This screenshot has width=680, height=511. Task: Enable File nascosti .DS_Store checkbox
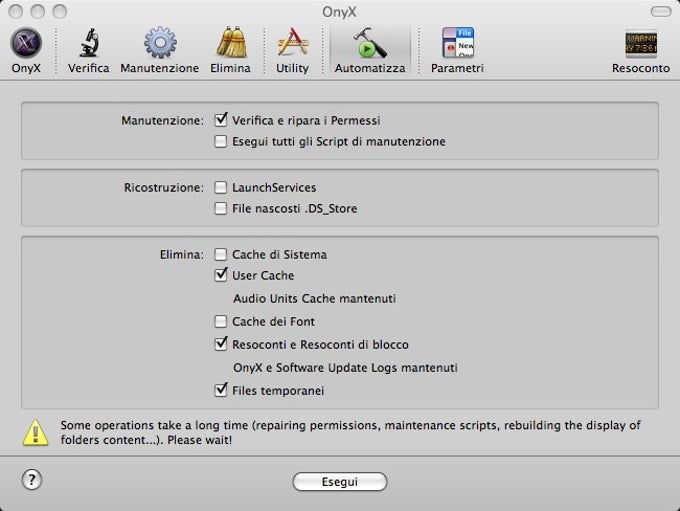[221, 209]
